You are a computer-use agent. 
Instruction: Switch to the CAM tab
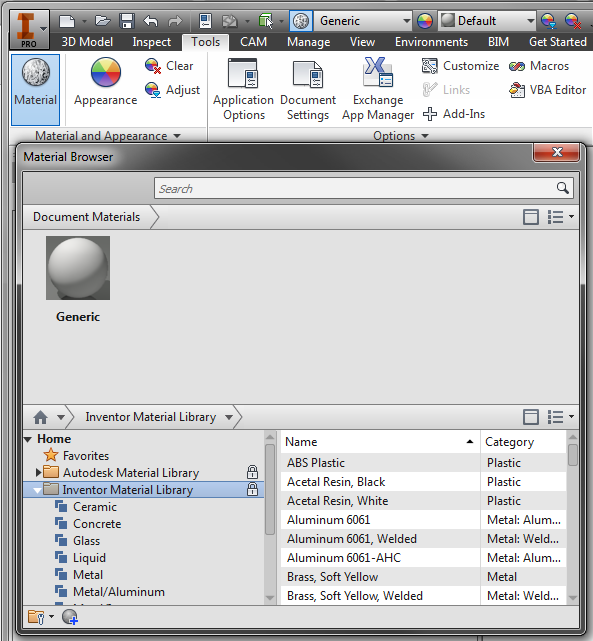tap(253, 42)
